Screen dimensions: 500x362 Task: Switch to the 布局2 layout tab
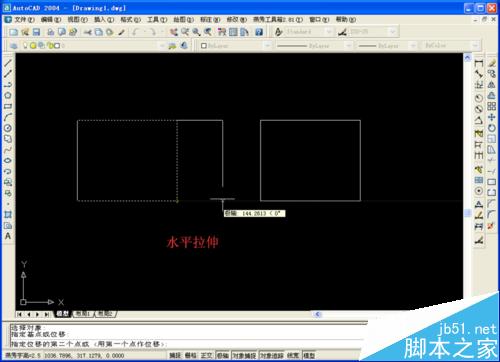(105, 314)
